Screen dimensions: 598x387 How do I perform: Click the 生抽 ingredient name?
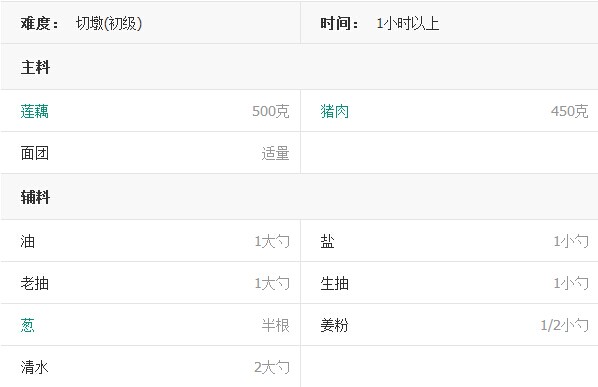coord(334,283)
